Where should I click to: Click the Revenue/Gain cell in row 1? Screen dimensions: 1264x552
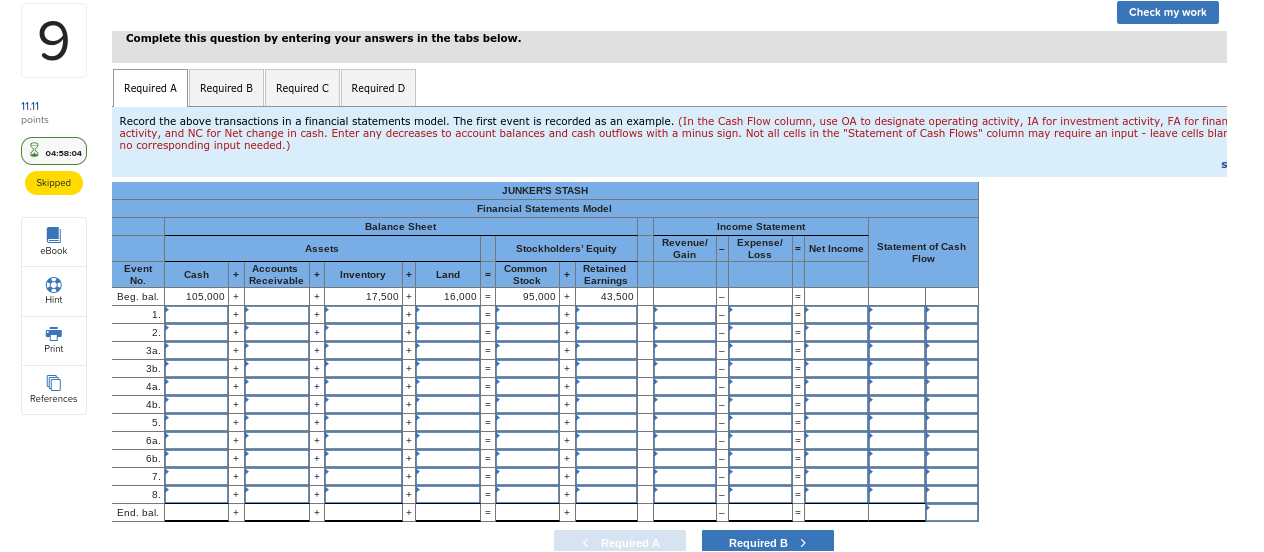[x=684, y=315]
